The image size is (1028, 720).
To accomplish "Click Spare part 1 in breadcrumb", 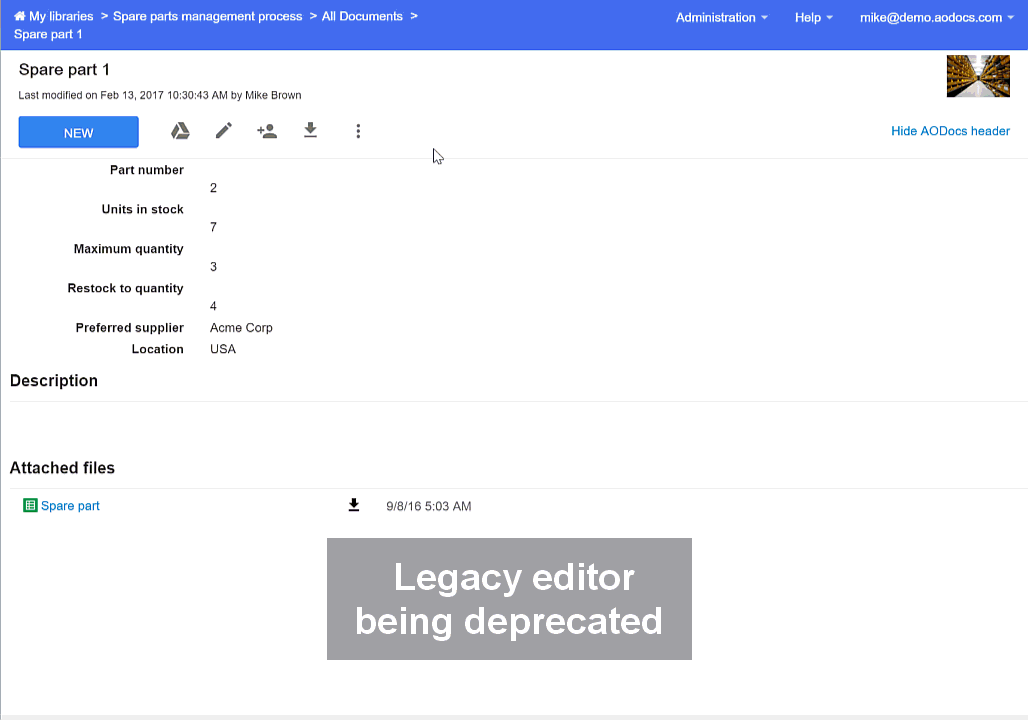I will (x=48, y=34).
